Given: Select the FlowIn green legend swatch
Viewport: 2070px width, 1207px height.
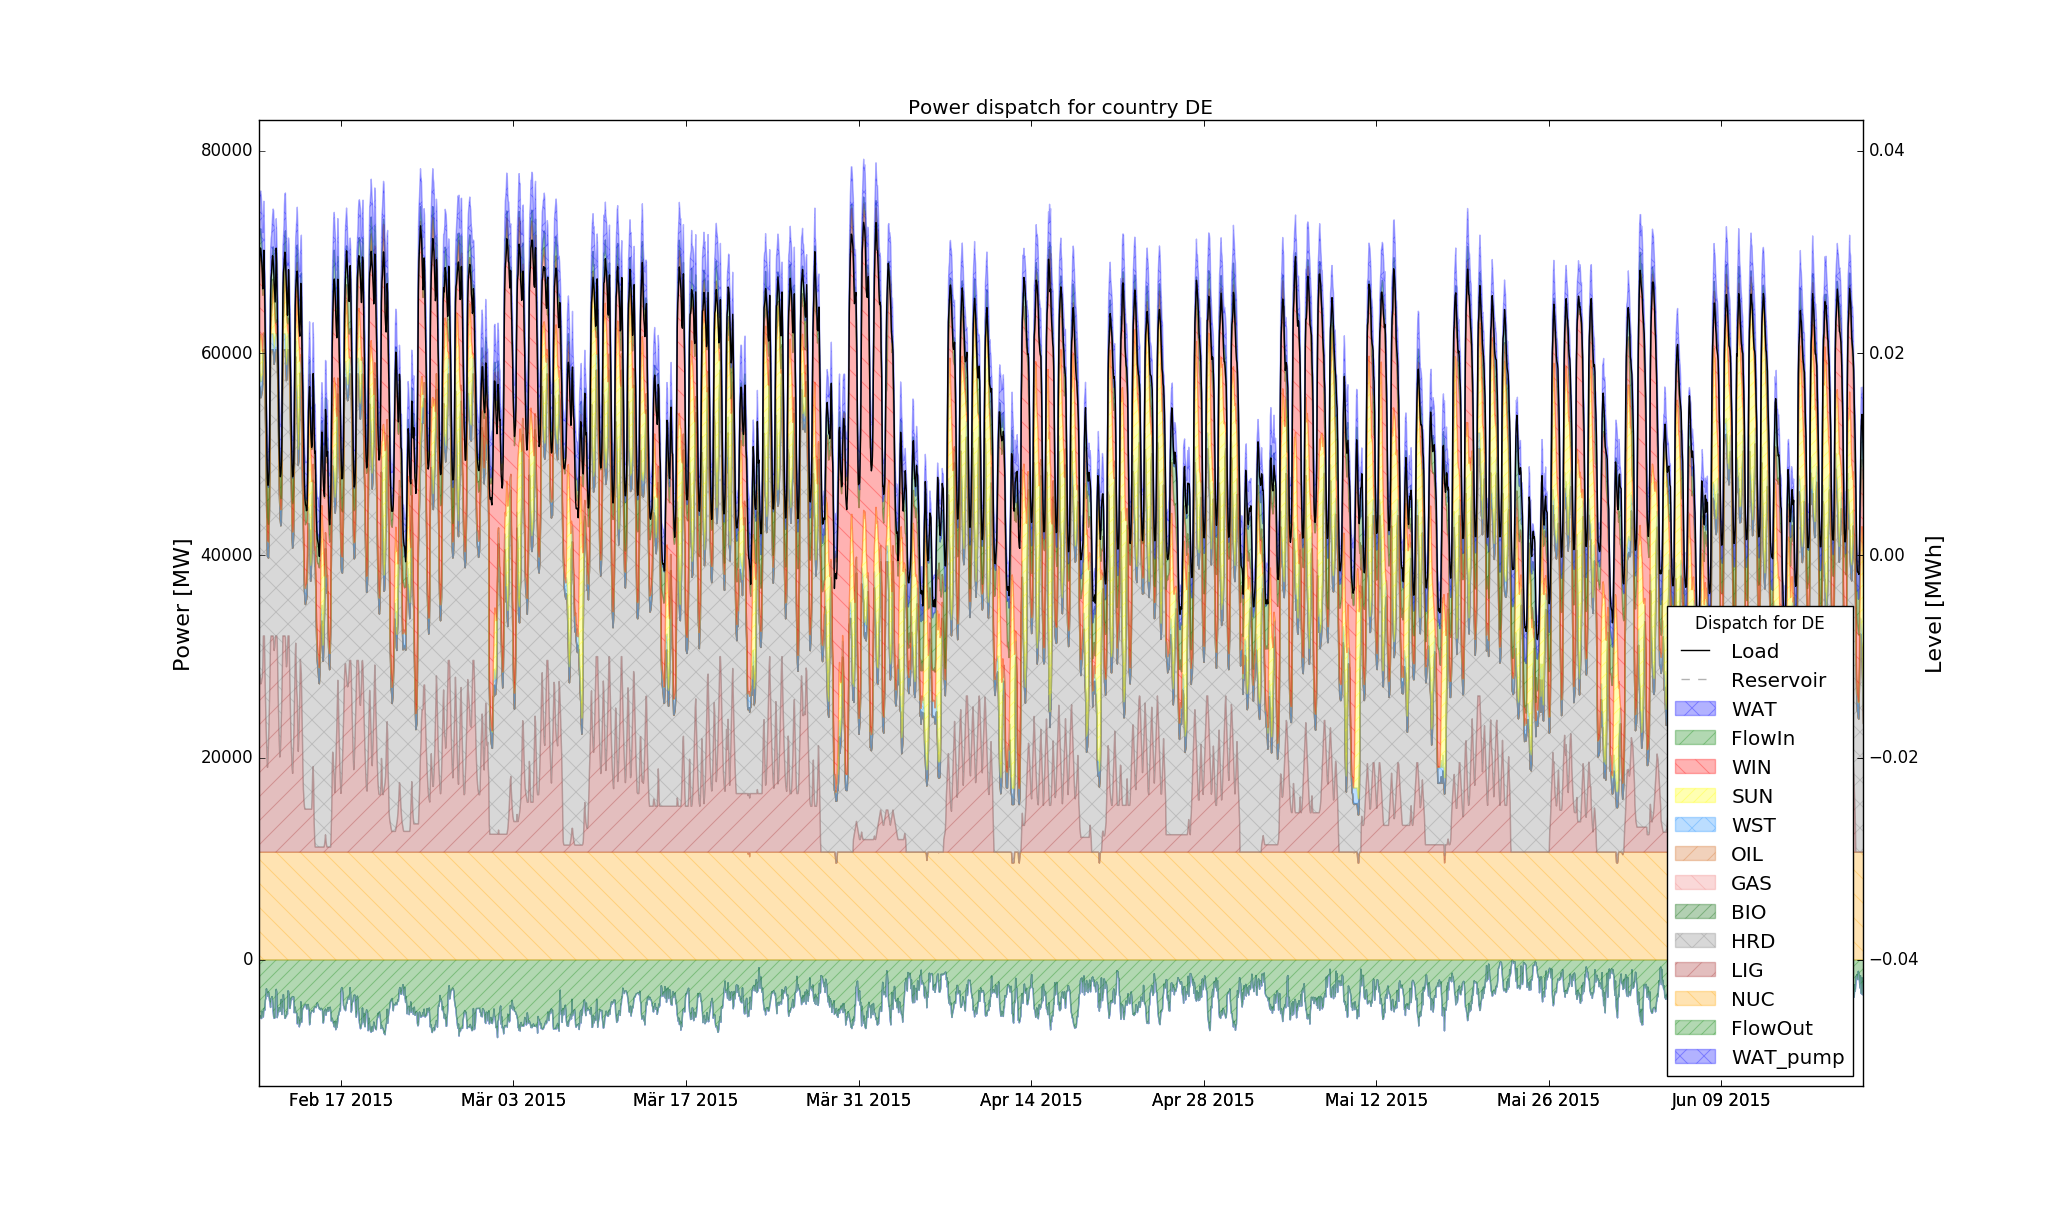Looking at the screenshot, I should (x=1697, y=738).
